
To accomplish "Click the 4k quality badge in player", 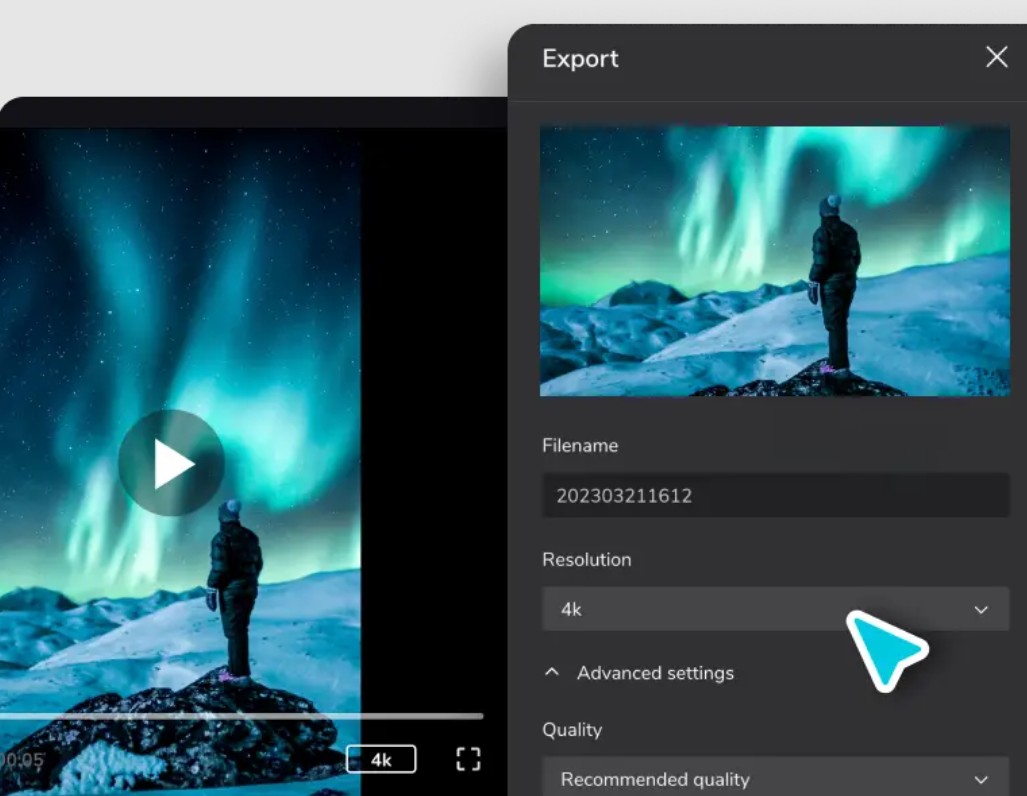I will (381, 760).
